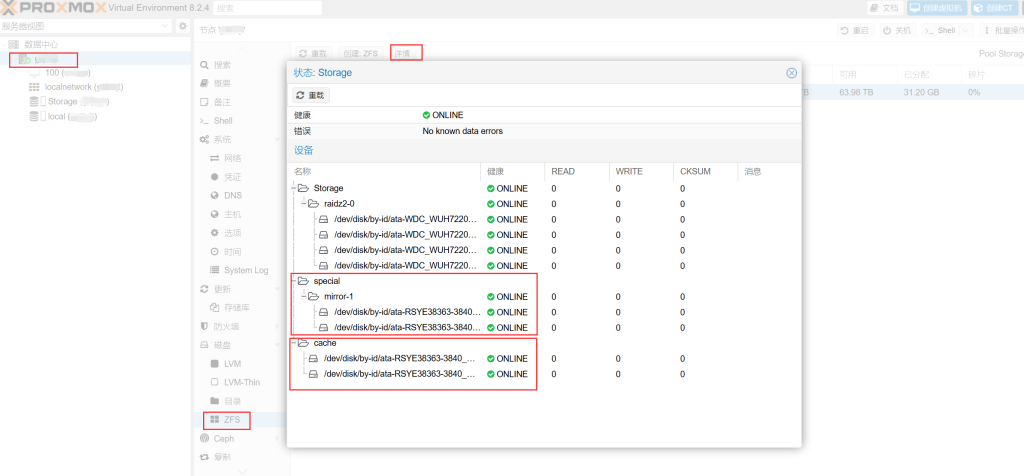The height and width of the screenshot is (476, 1024).
Task: Click the node shutdown button
Action: point(897,31)
